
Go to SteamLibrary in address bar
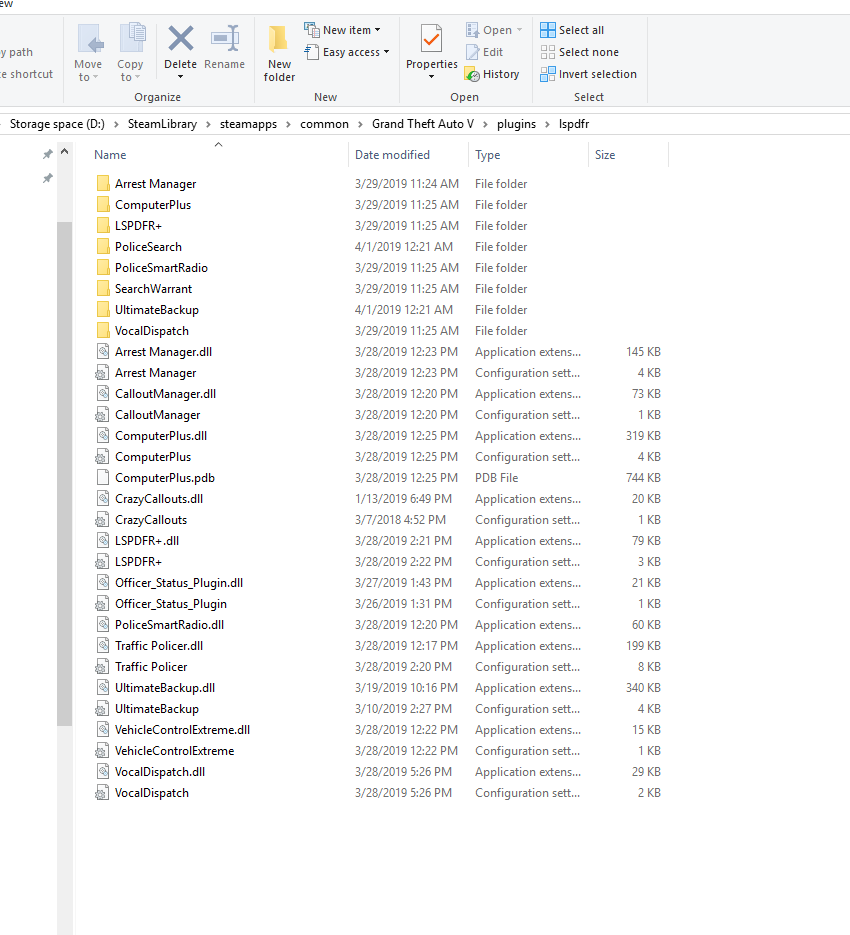[162, 124]
